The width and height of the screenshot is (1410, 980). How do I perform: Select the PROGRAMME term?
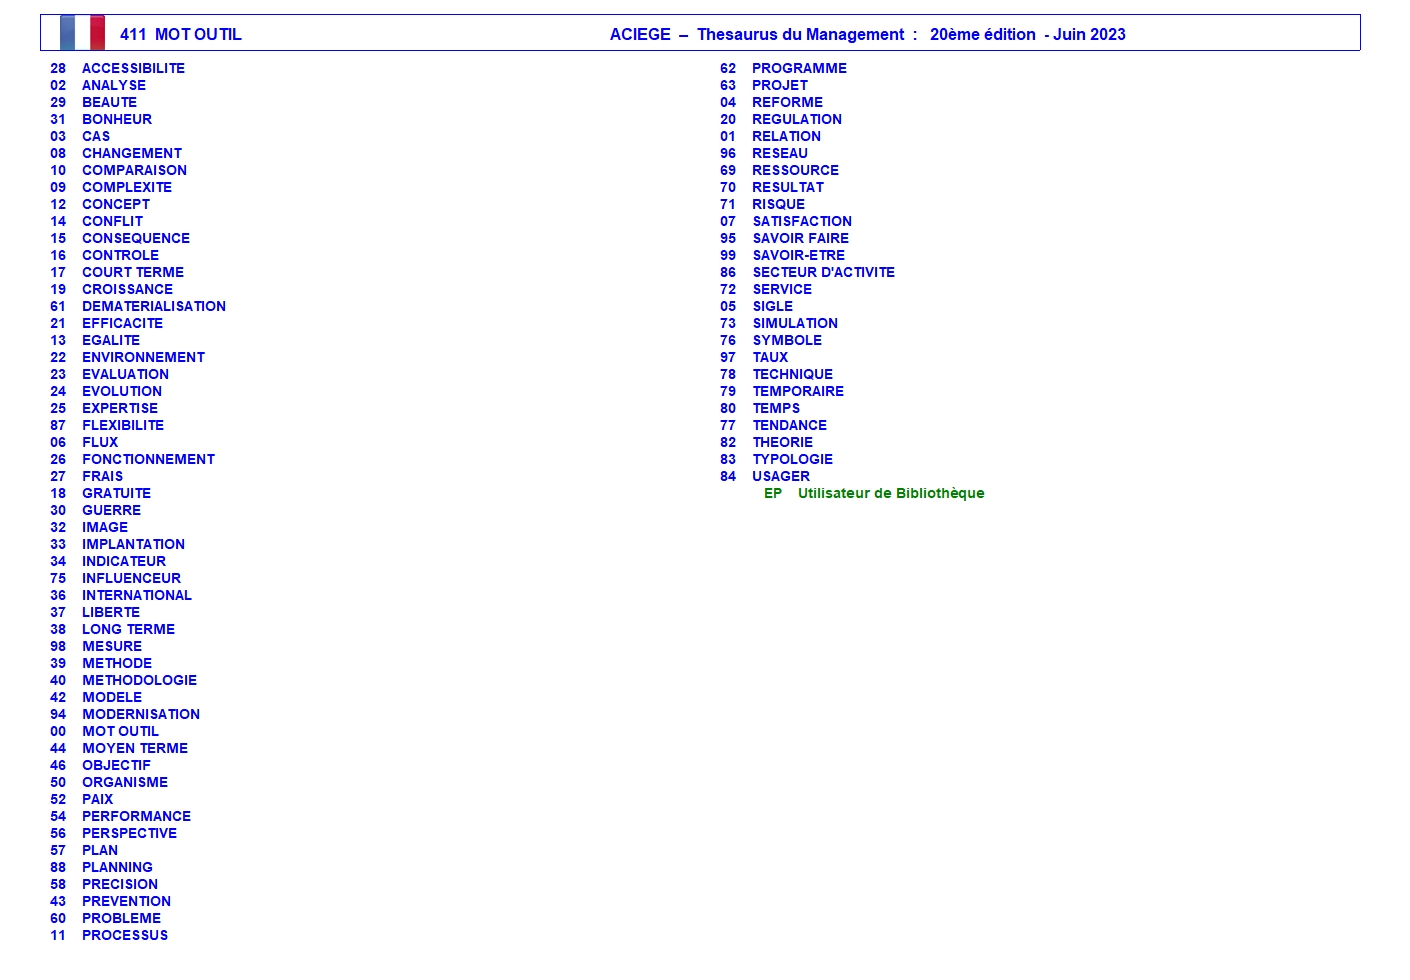click(x=799, y=68)
